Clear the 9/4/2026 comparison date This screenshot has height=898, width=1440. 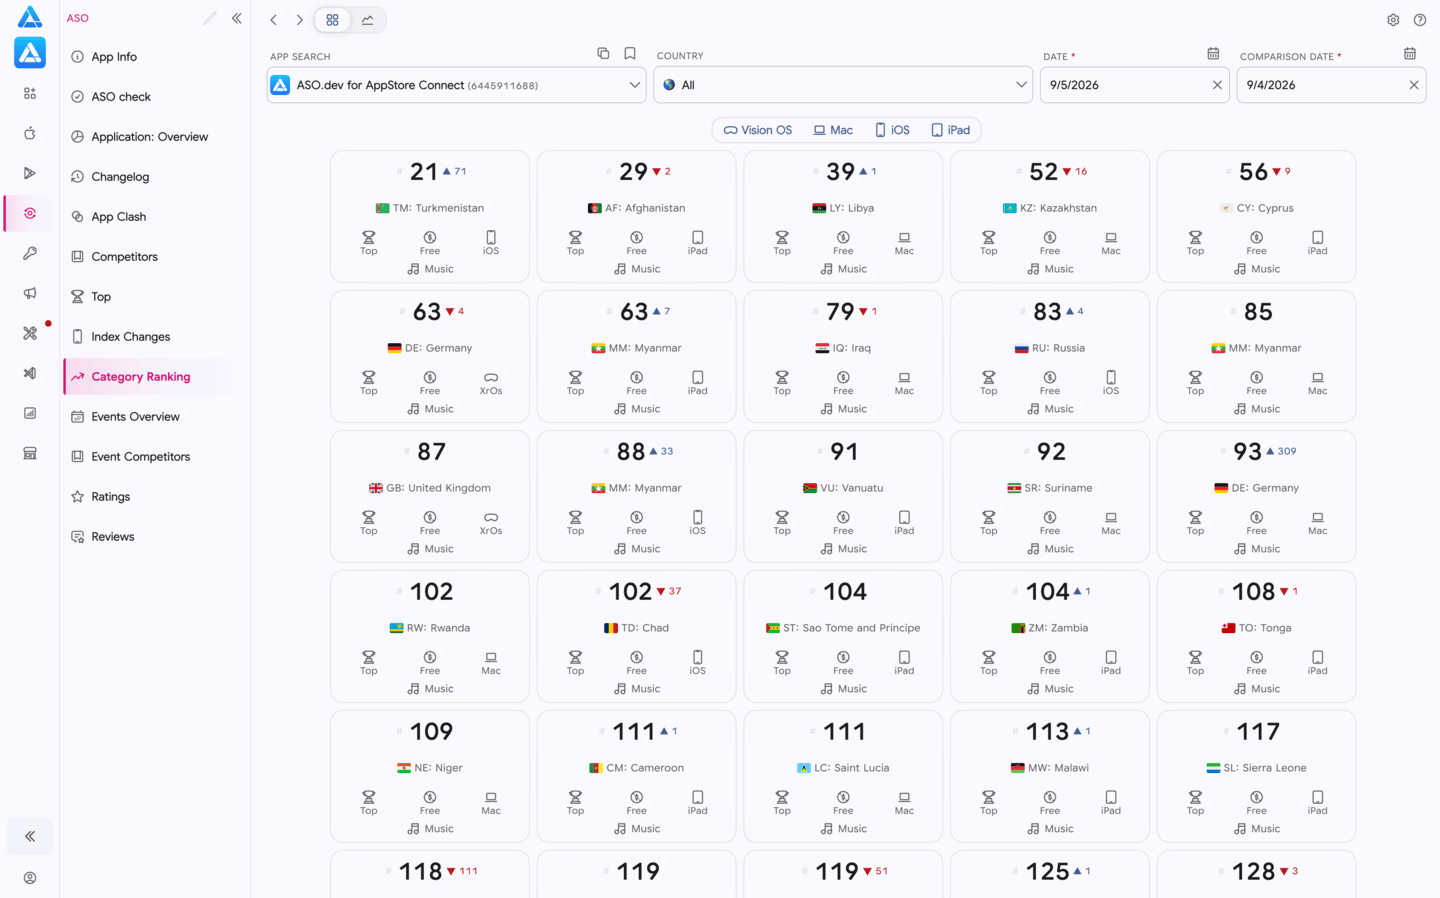pyautogui.click(x=1414, y=85)
